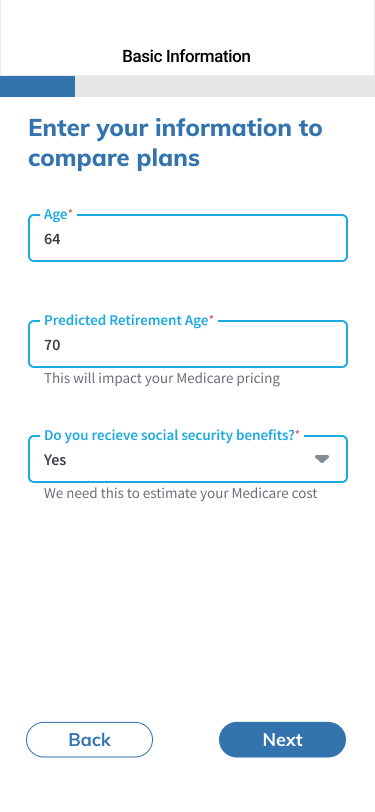
Task: Click the Age input field
Action: pyautogui.click(x=188, y=238)
